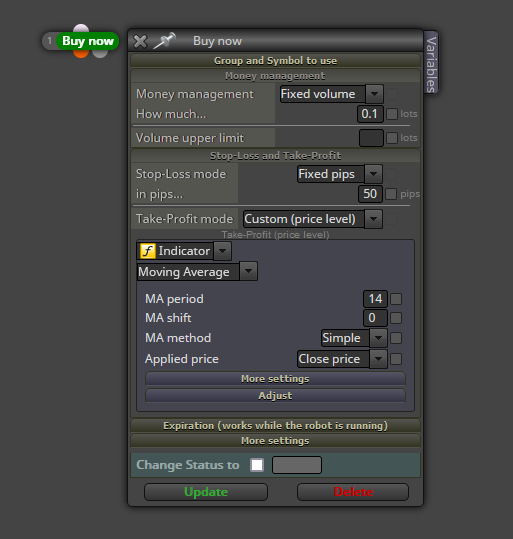The width and height of the screenshot is (513, 539).
Task: Click the Volume upper limit label
Action: pyautogui.click(x=190, y=138)
